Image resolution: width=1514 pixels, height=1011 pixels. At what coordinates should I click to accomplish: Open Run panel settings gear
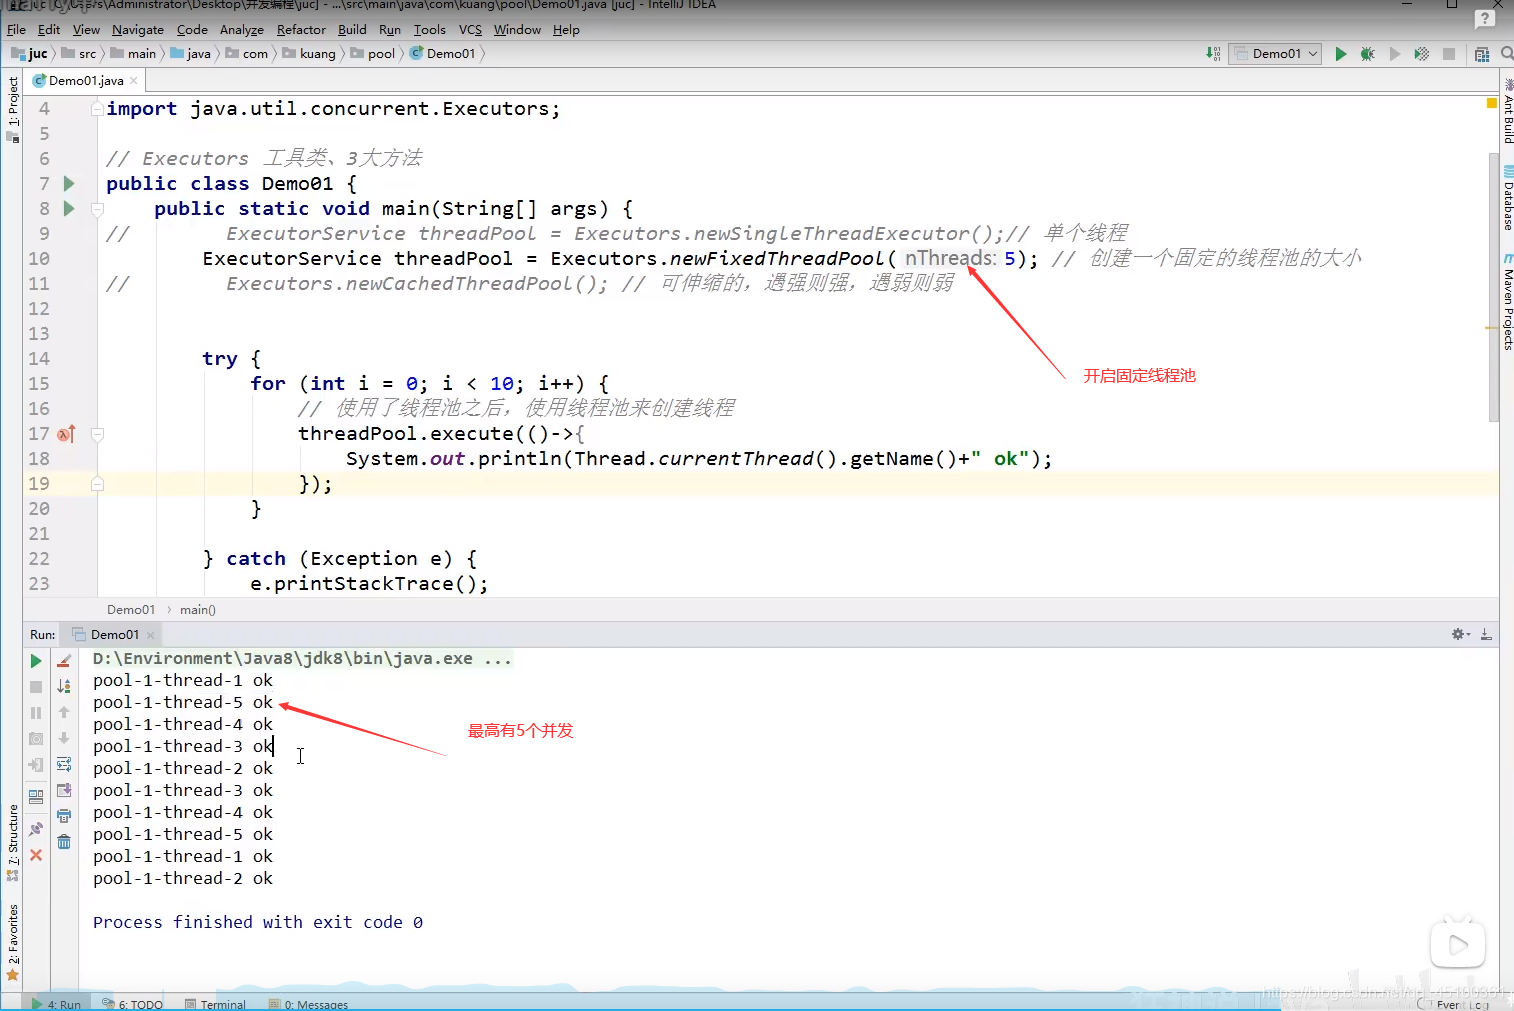point(1460,634)
